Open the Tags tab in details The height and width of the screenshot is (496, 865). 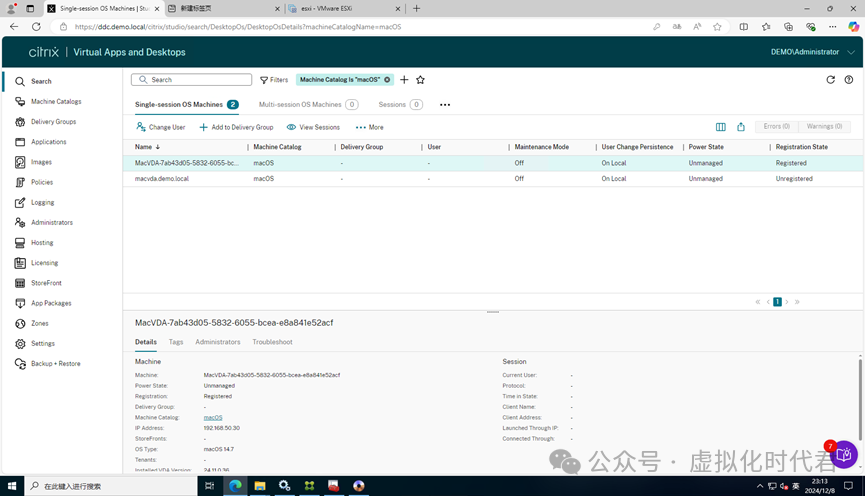point(176,342)
